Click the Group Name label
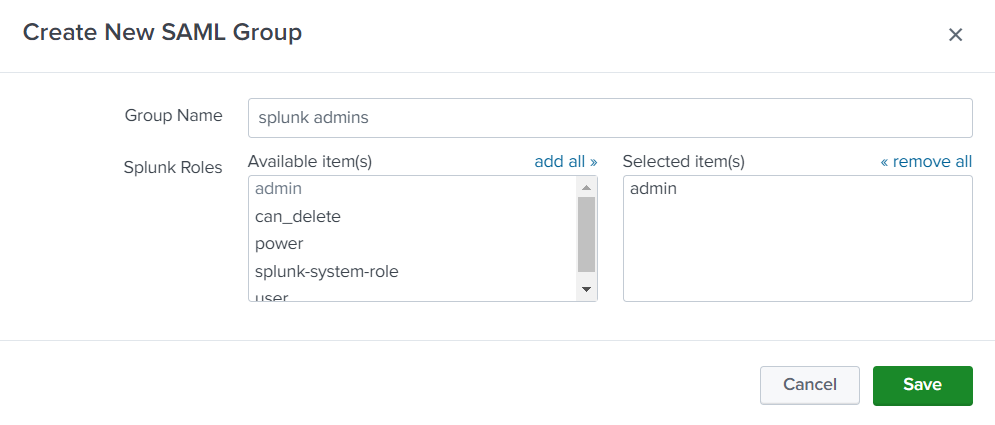Screen dimensions: 995x425 [x=173, y=115]
